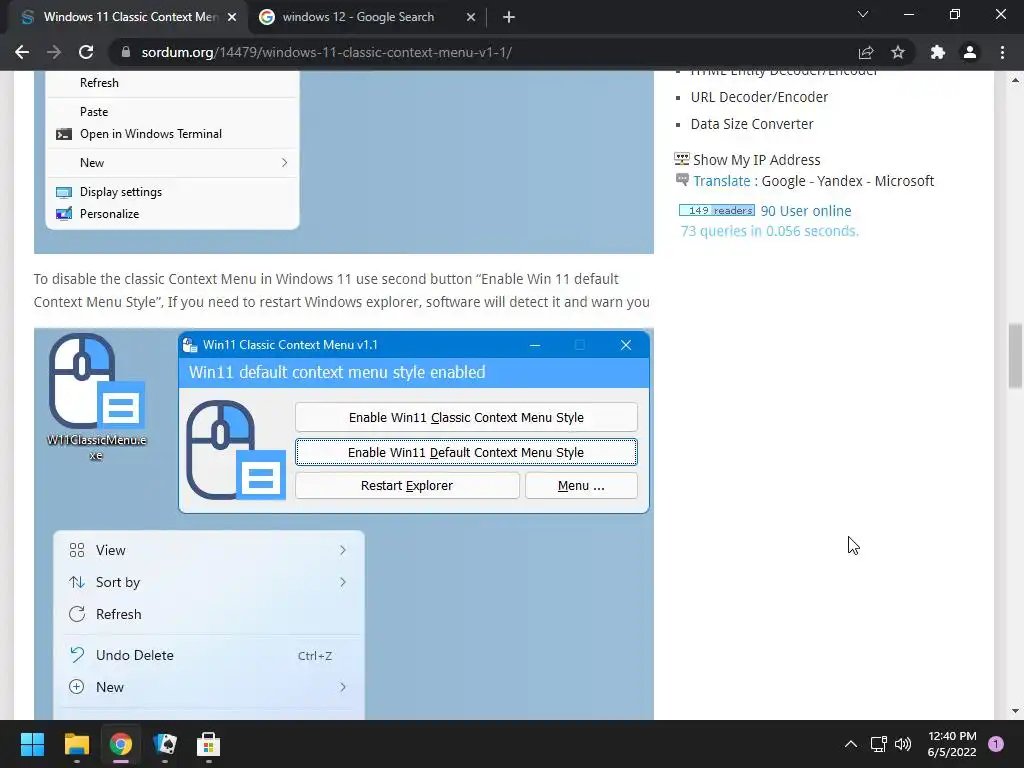Close the windows 12 Google Search tab
The width and height of the screenshot is (1024, 768).
pyautogui.click(x=471, y=17)
